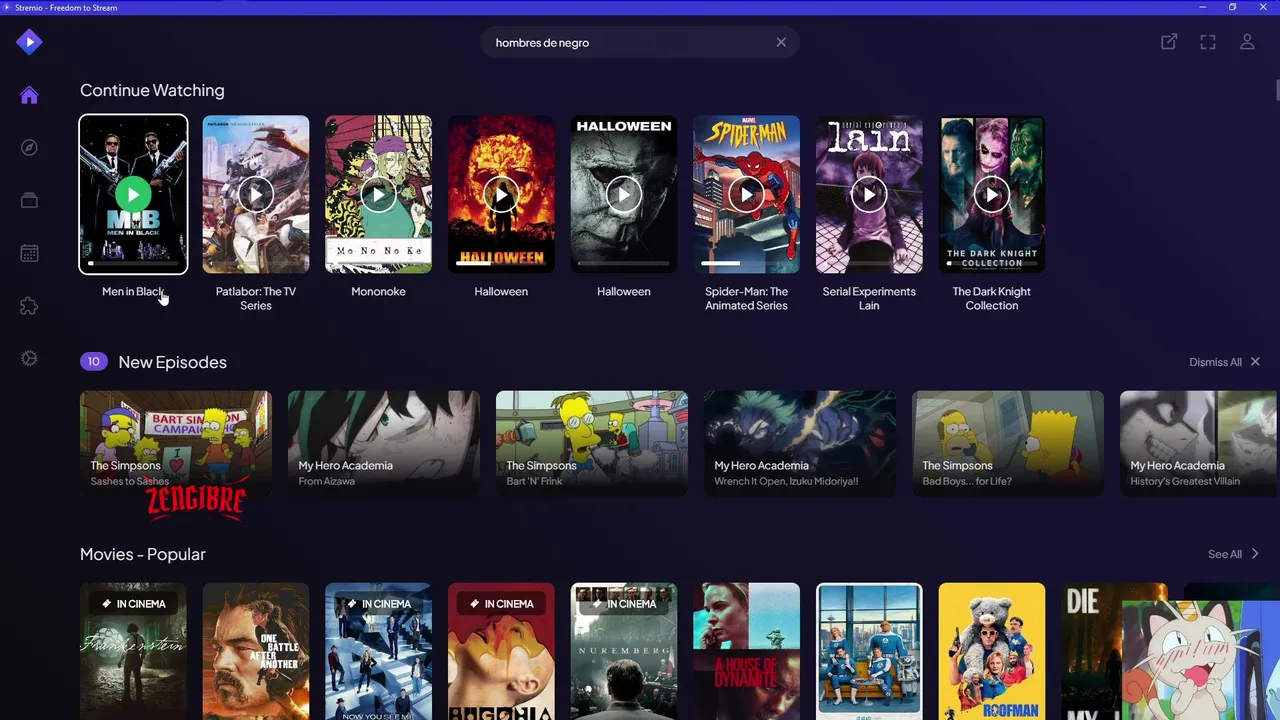Click the Stremio icon in title bar
This screenshot has width=1280, height=720.
pos(7,7)
